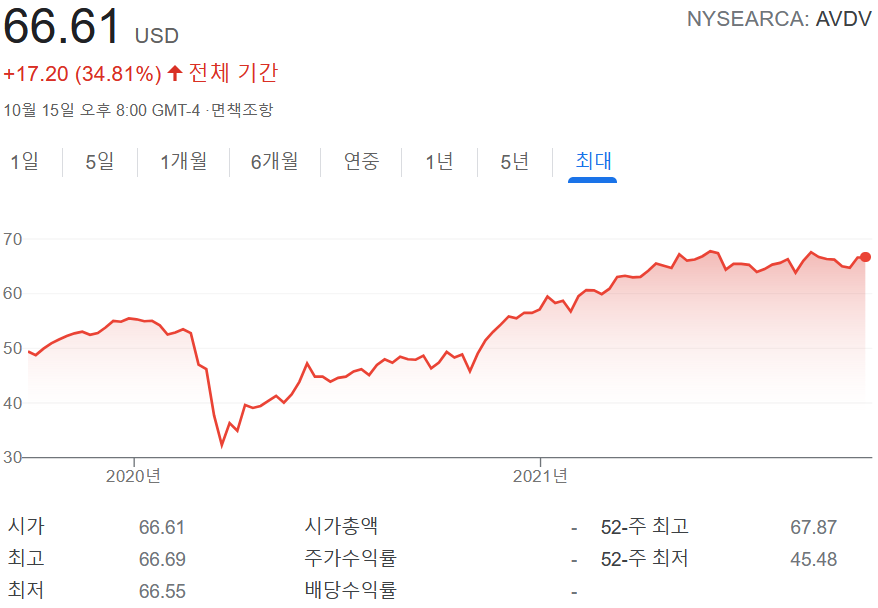This screenshot has height=608, width=878.
Task: Click the 30 y-axis label
Action: click(12, 457)
